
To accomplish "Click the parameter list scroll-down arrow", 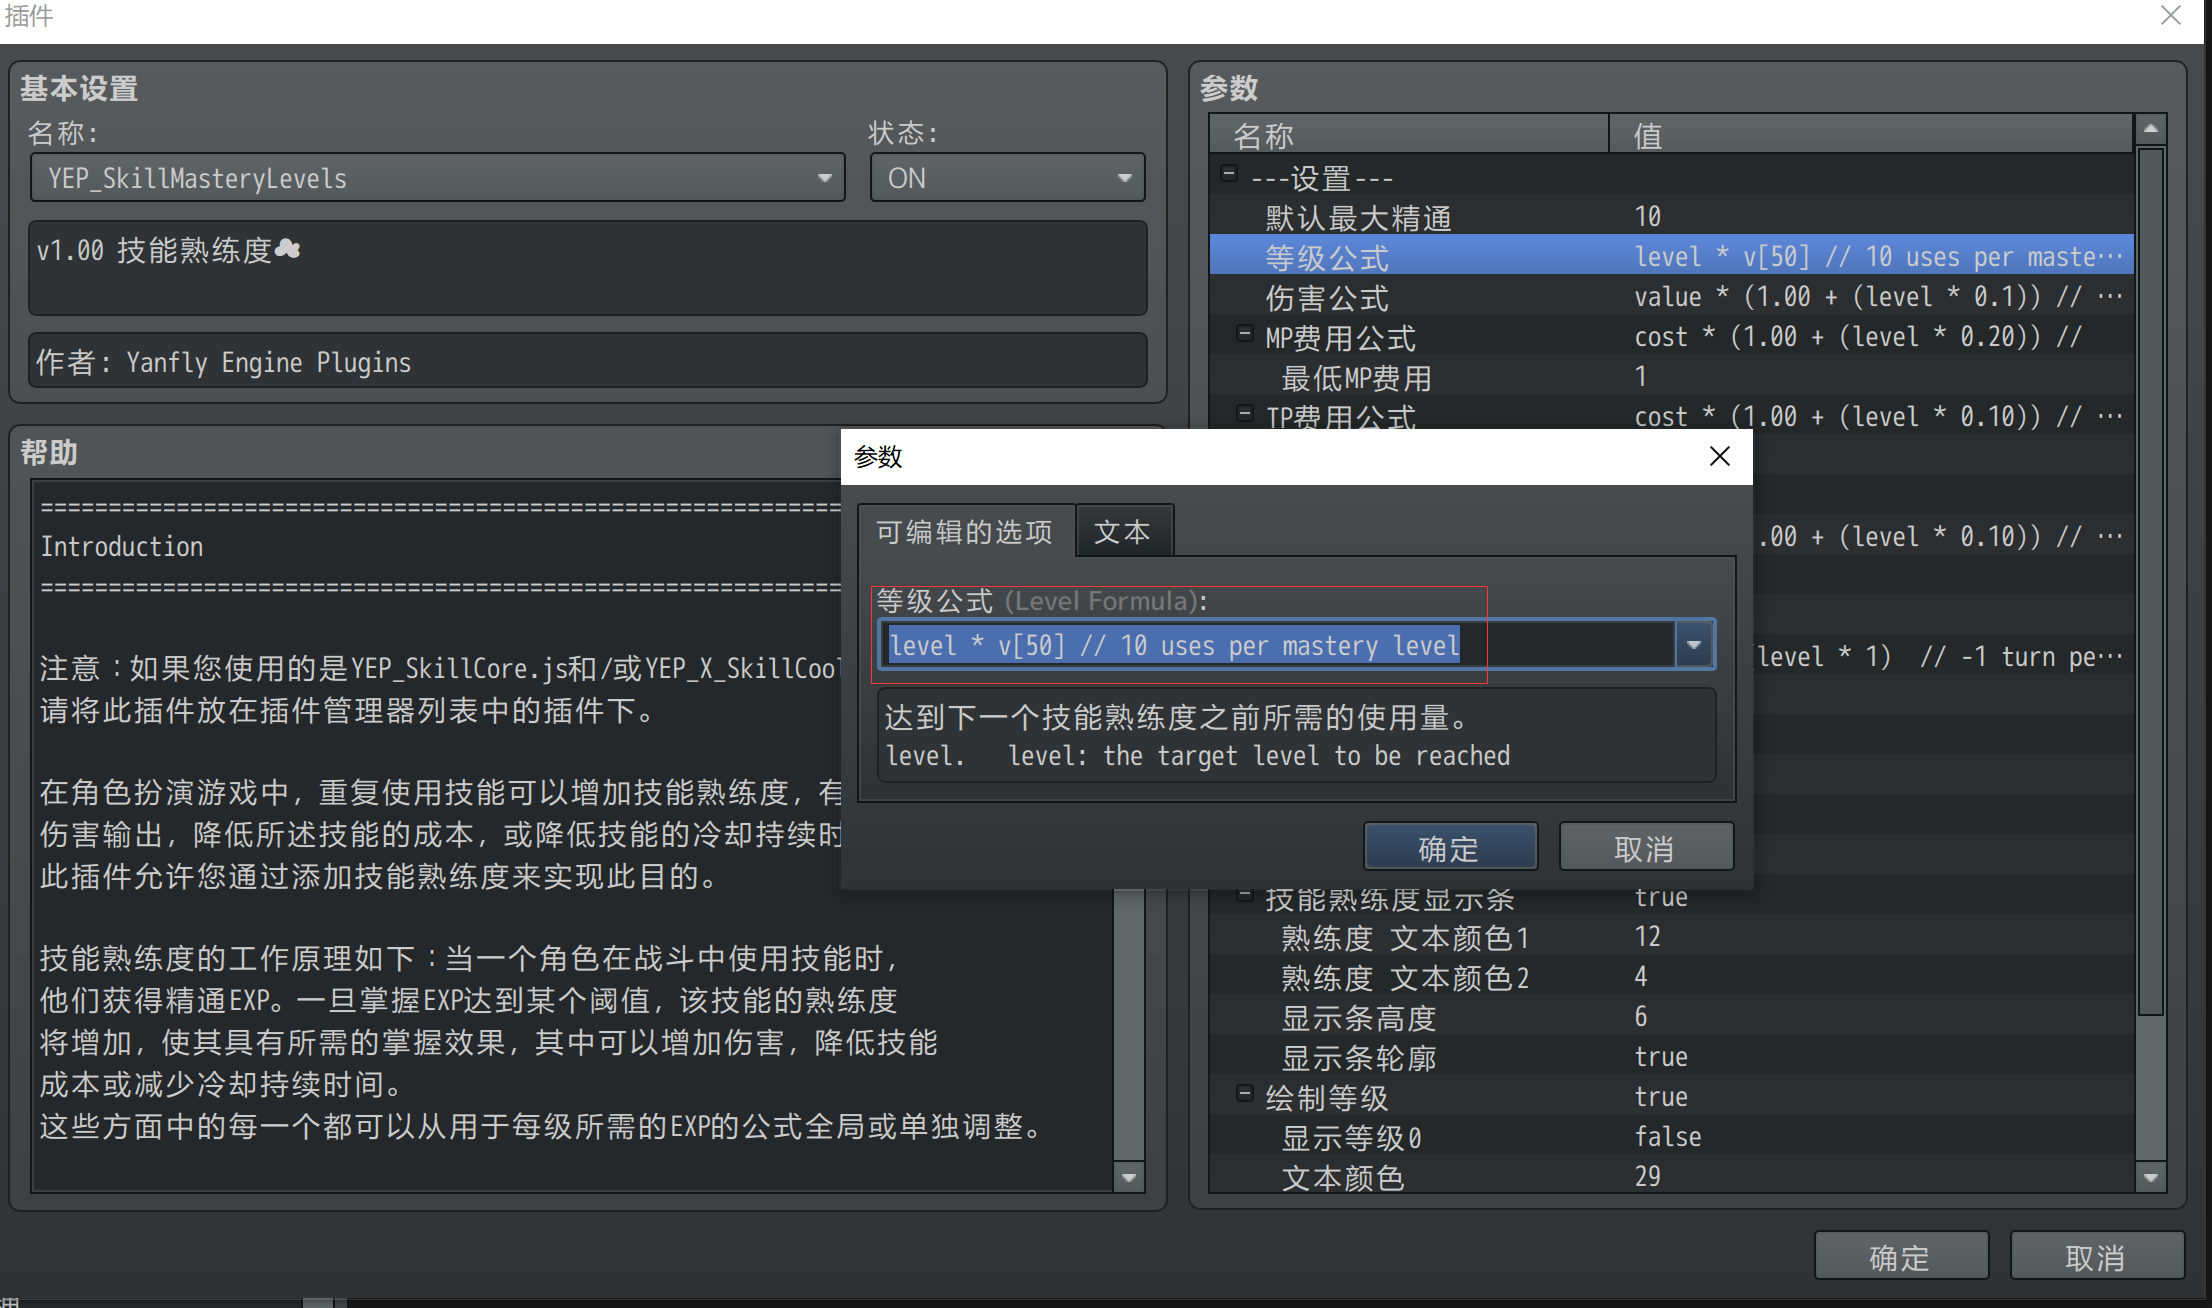I will click(x=2150, y=1177).
